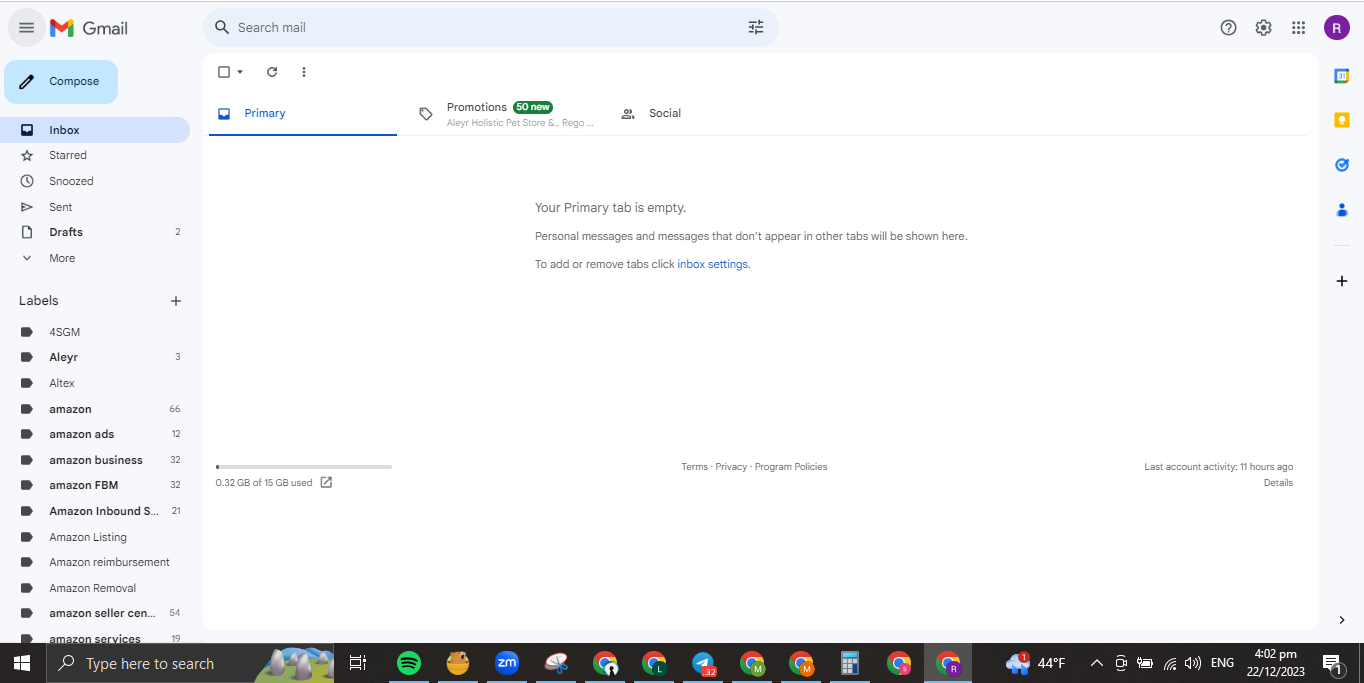This screenshot has height=683, width=1364.
Task: Open Calculator from the taskbar
Action: click(x=850, y=663)
